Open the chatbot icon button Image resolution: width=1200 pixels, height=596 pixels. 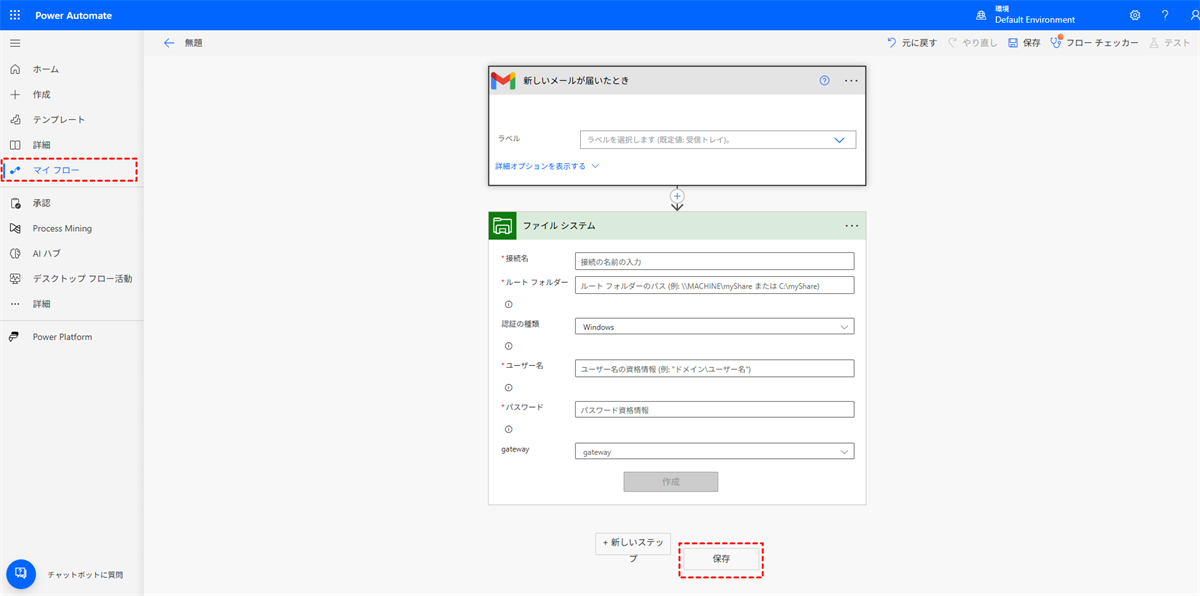tap(21, 574)
